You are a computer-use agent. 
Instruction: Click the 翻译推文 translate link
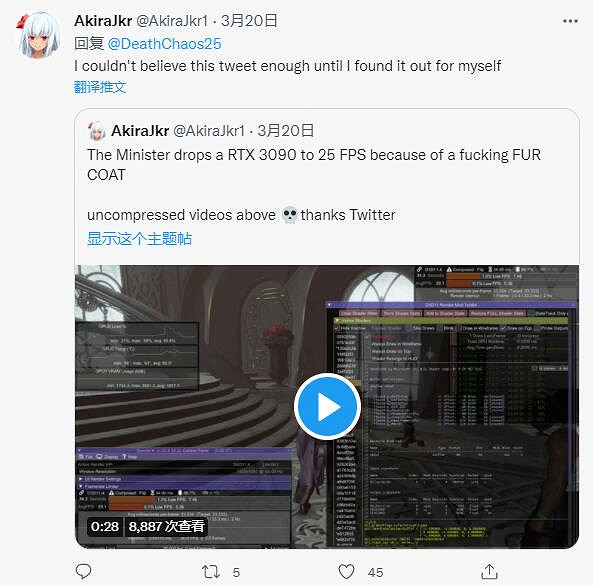click(x=100, y=87)
